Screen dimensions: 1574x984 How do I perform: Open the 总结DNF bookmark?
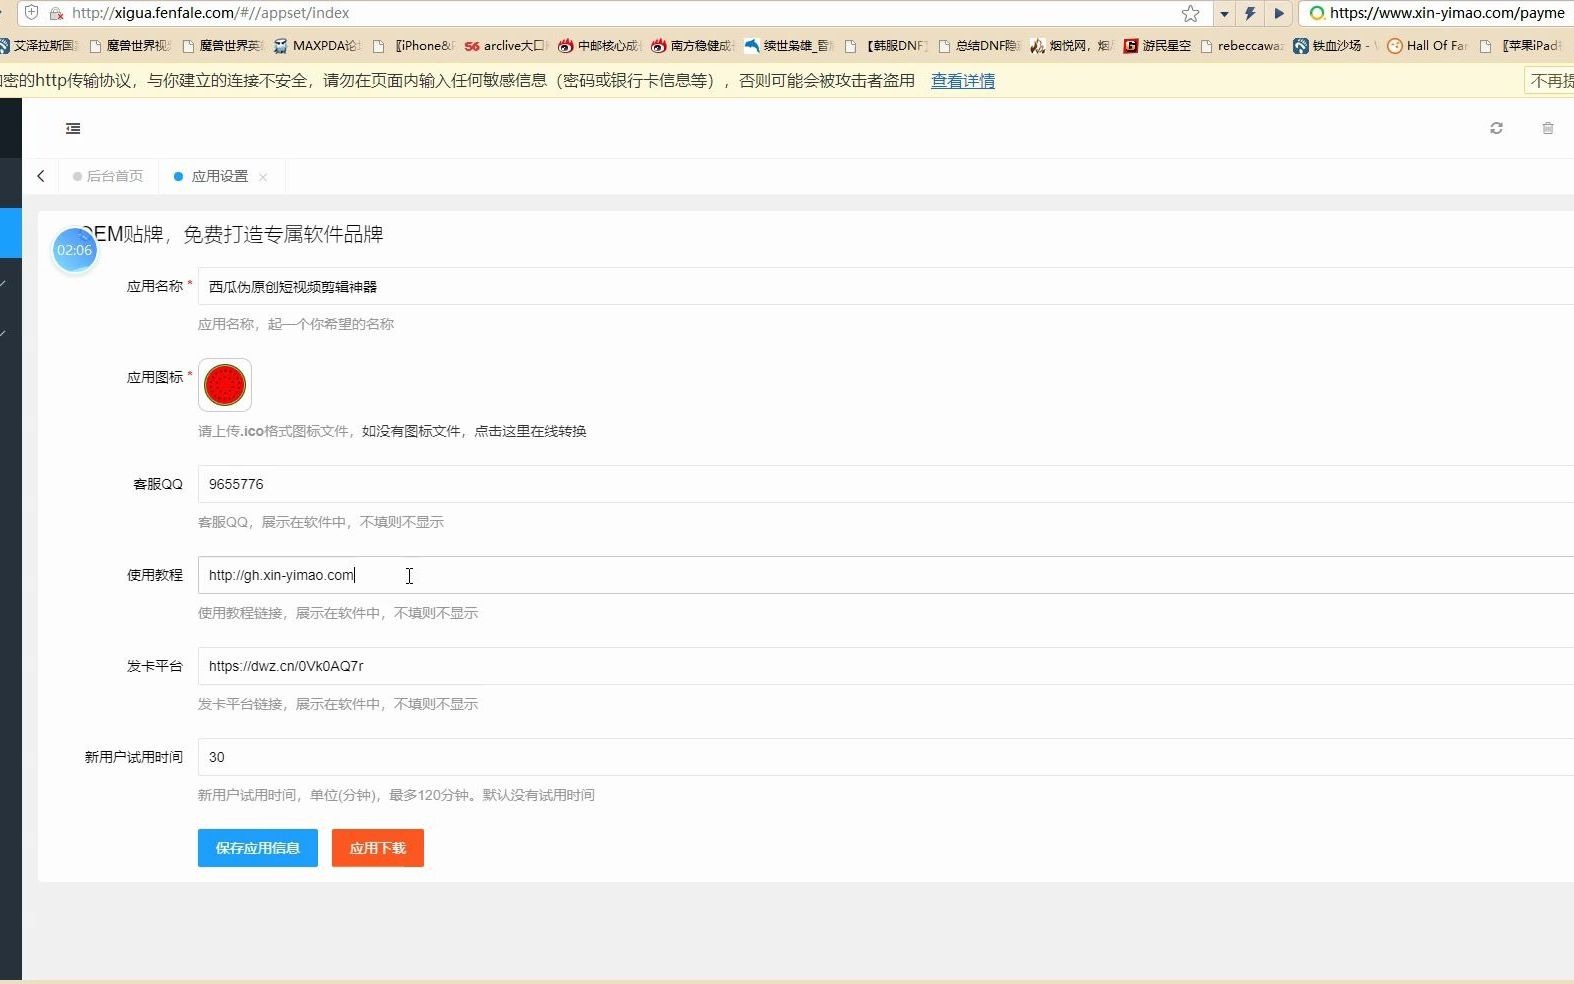(978, 46)
